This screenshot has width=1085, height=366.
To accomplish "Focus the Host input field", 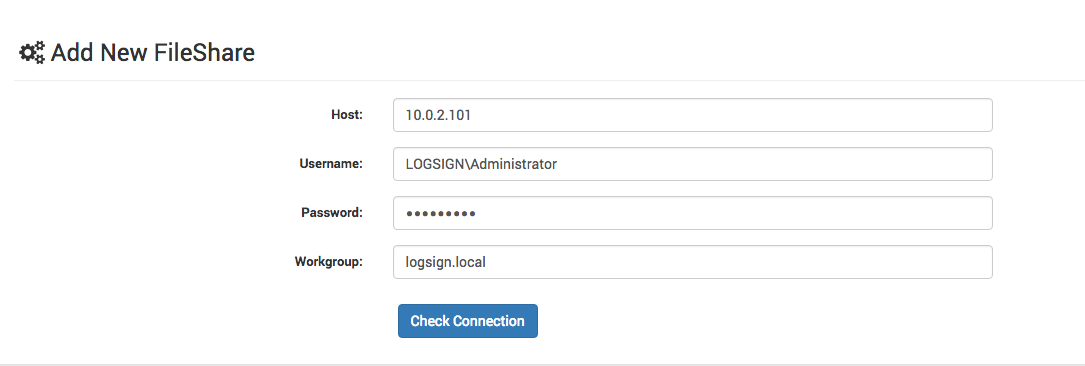I will pyautogui.click(x=693, y=115).
